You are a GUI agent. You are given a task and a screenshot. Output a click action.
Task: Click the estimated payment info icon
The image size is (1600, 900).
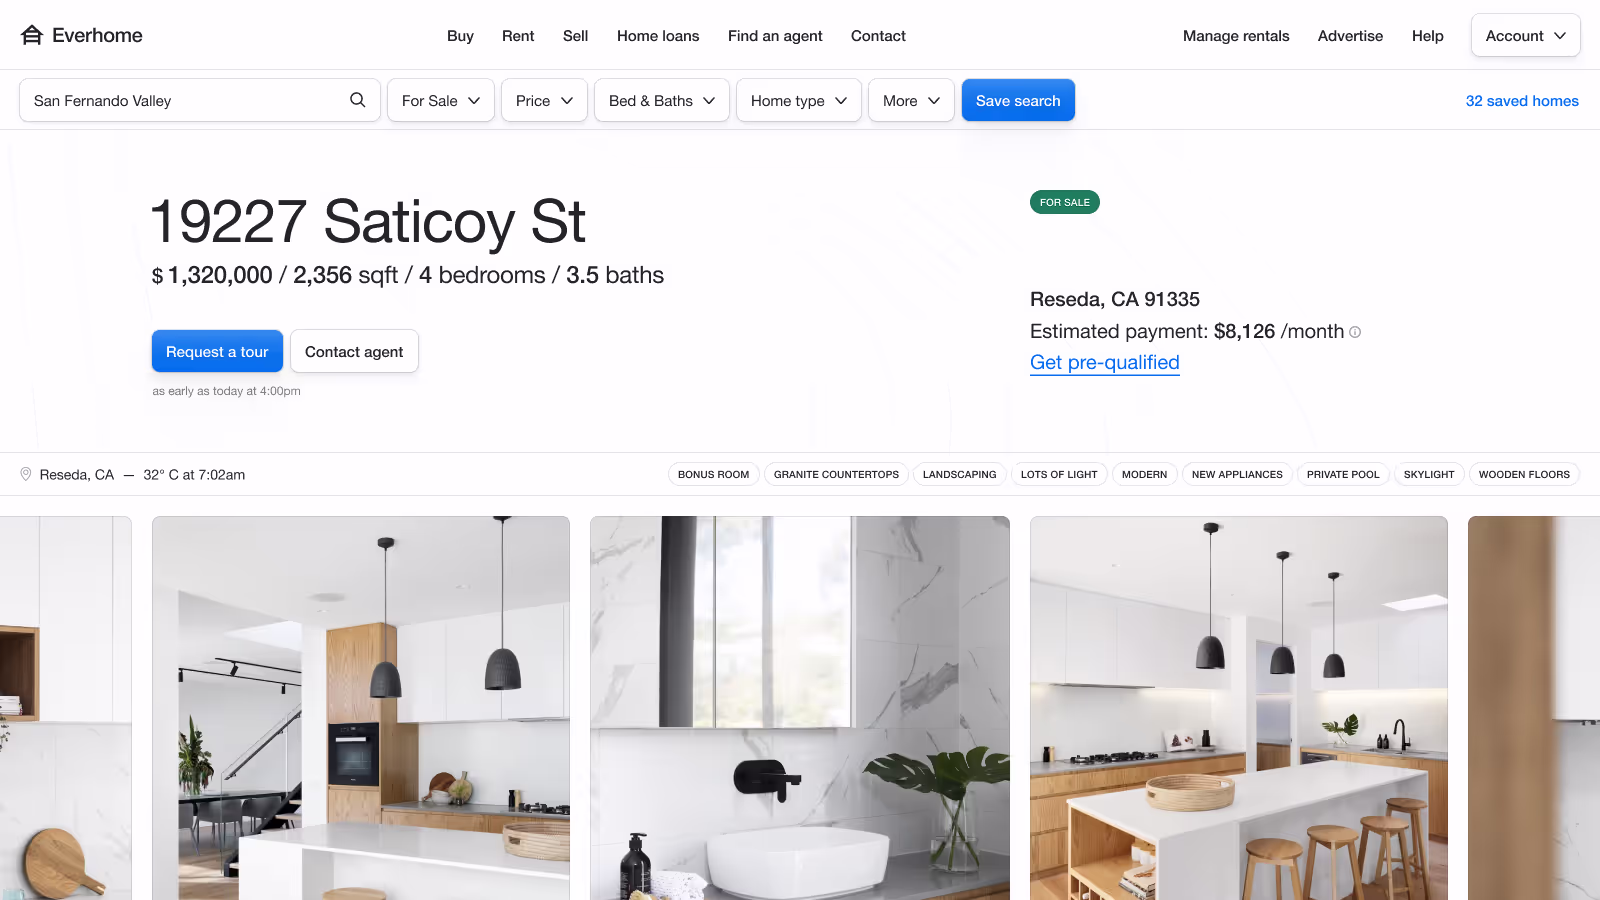click(1355, 332)
